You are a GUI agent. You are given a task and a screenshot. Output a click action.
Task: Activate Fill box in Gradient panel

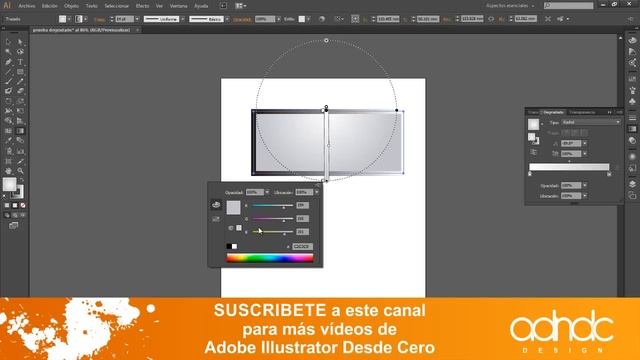point(531,137)
